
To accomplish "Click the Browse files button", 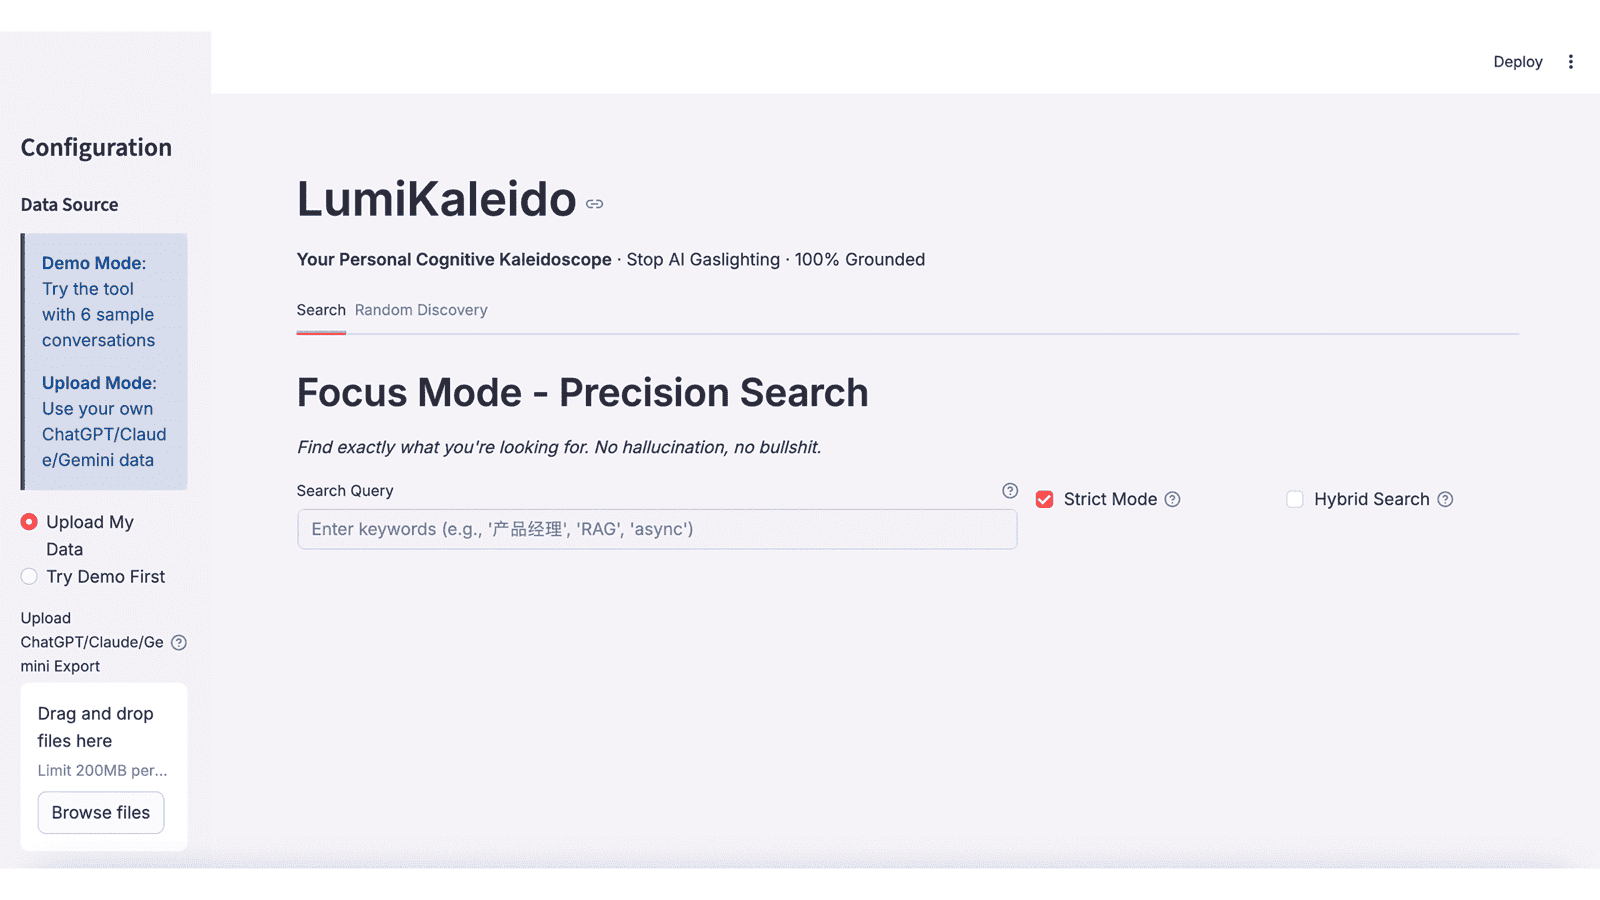I will (x=100, y=812).
